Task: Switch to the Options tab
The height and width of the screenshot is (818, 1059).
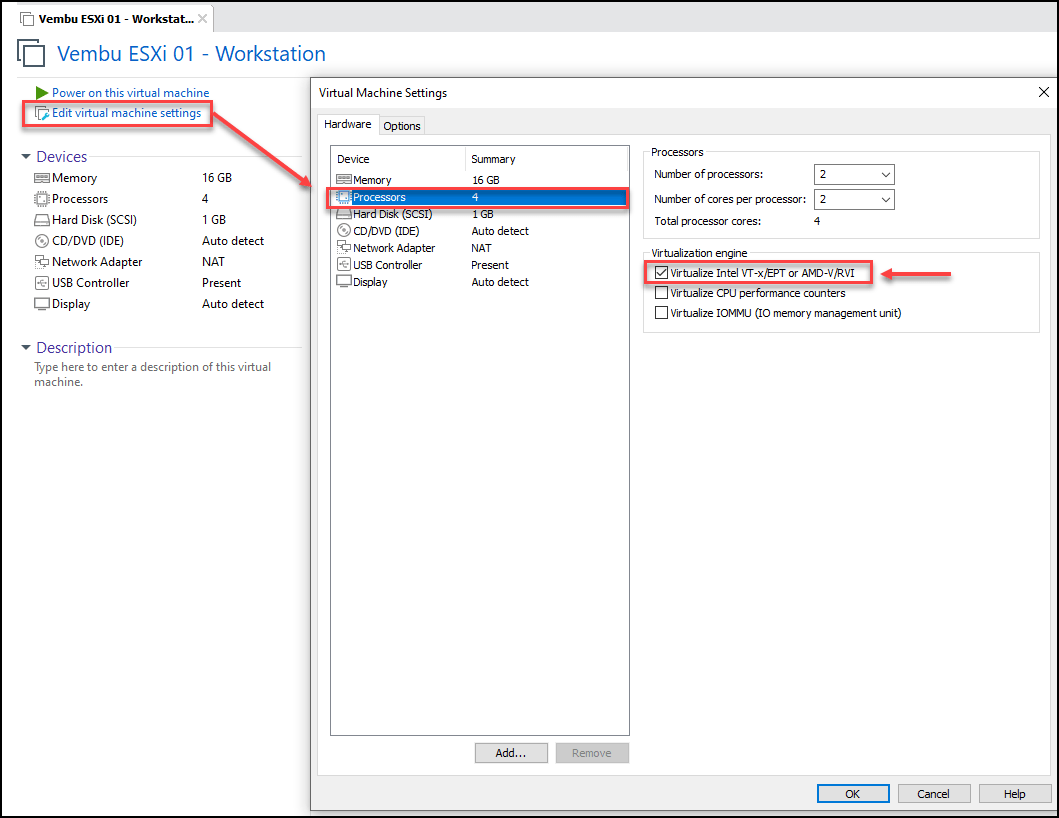Action: (x=402, y=126)
